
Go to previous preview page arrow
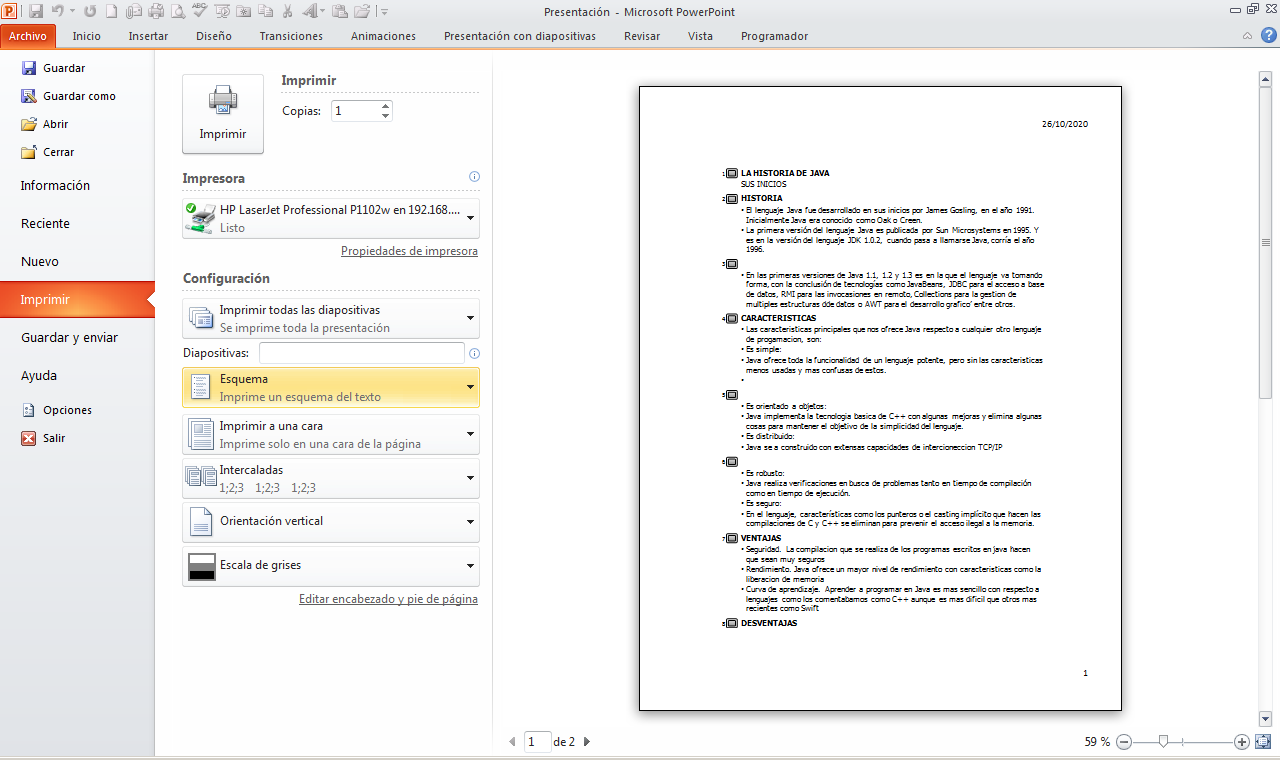[513, 742]
